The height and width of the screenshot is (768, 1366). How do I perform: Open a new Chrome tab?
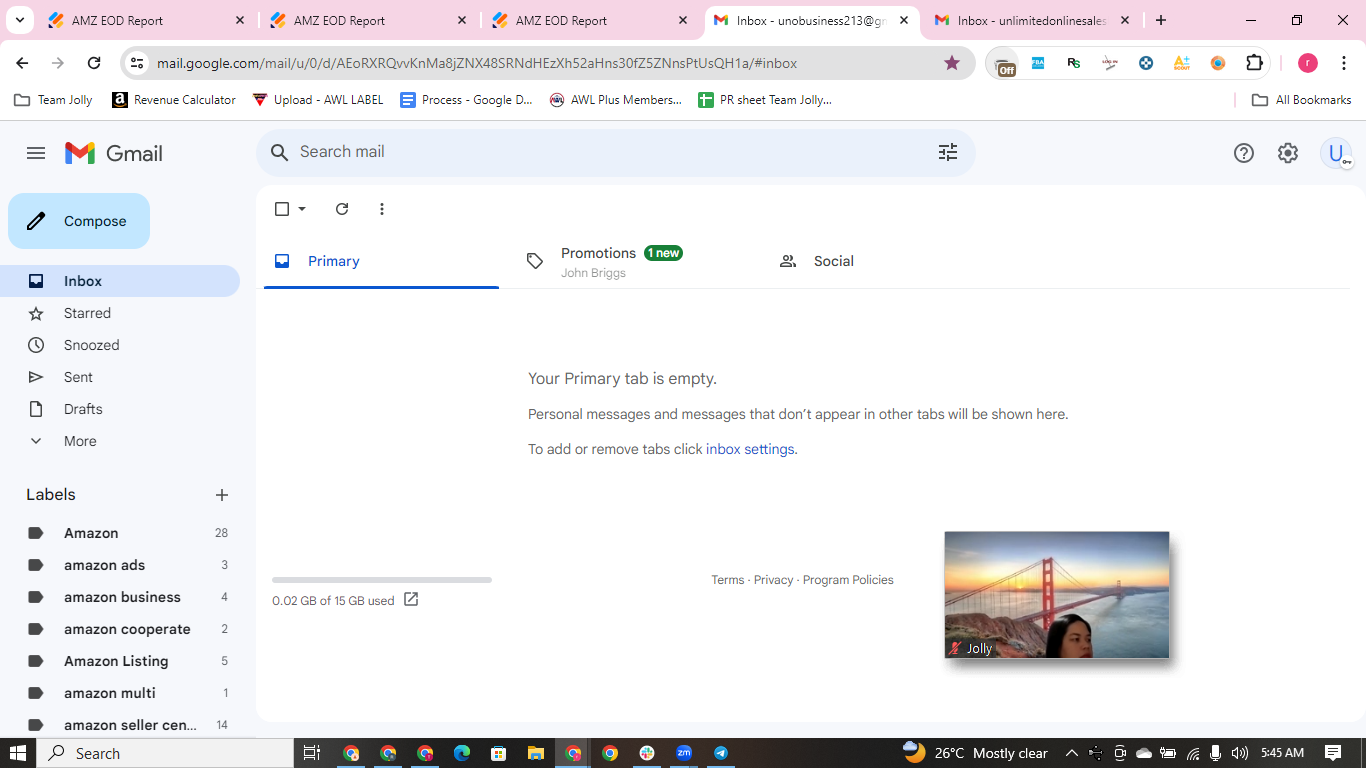point(1160,20)
